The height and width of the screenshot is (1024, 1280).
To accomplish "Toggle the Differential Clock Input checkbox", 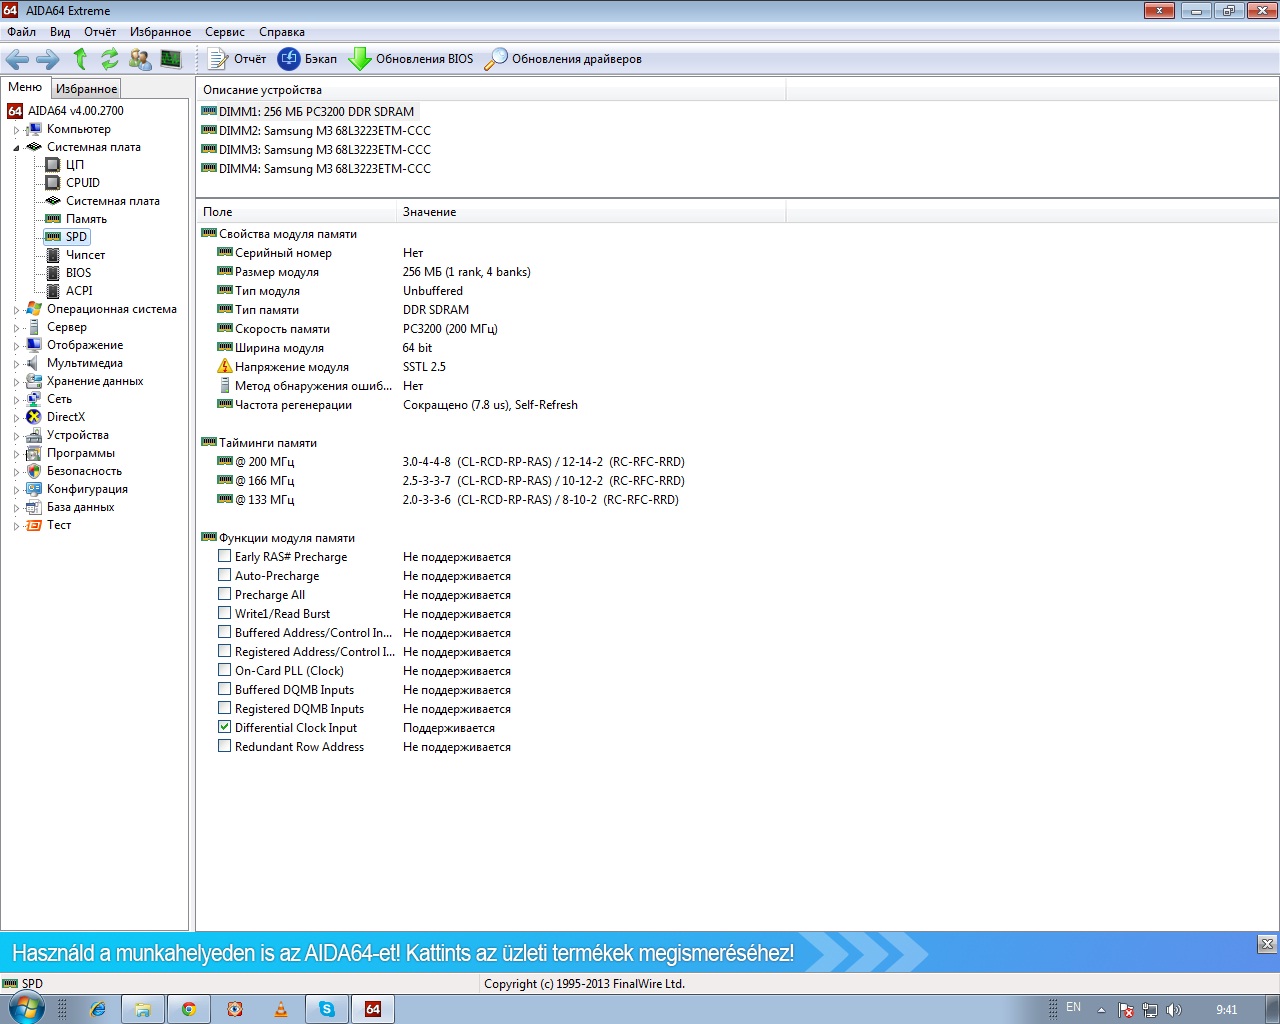I will pyautogui.click(x=225, y=727).
